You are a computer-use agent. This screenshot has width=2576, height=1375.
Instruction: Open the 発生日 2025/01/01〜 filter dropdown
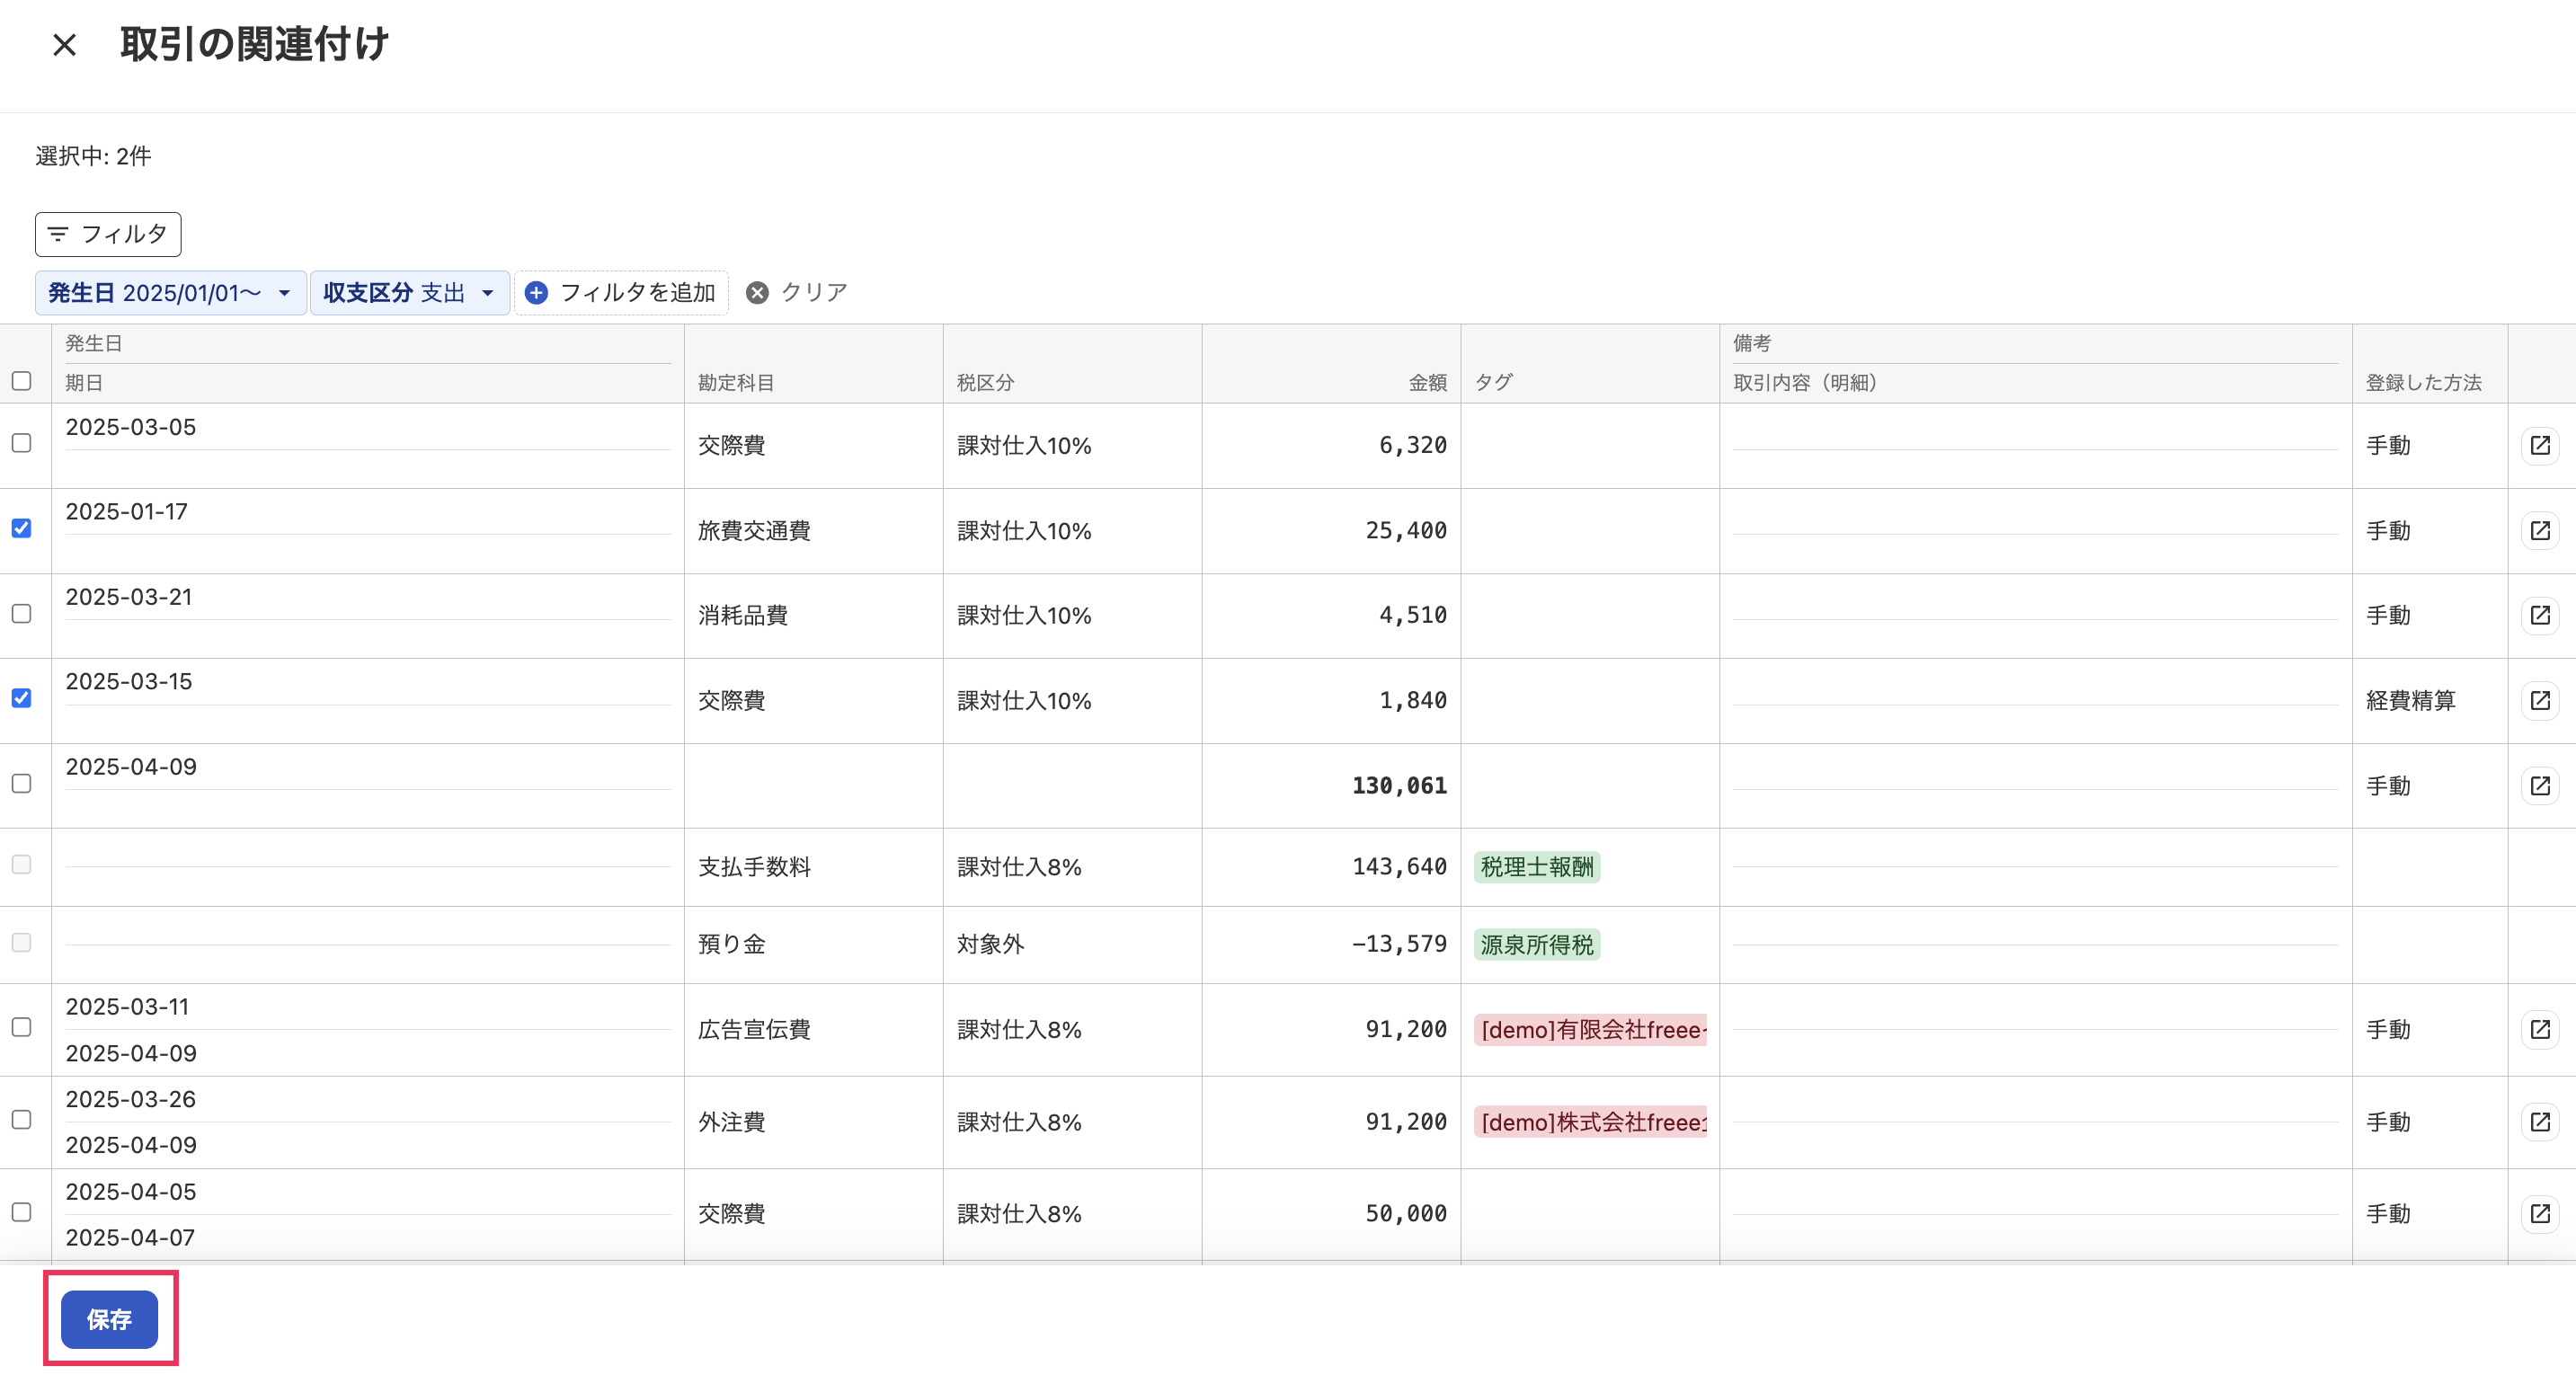[170, 293]
